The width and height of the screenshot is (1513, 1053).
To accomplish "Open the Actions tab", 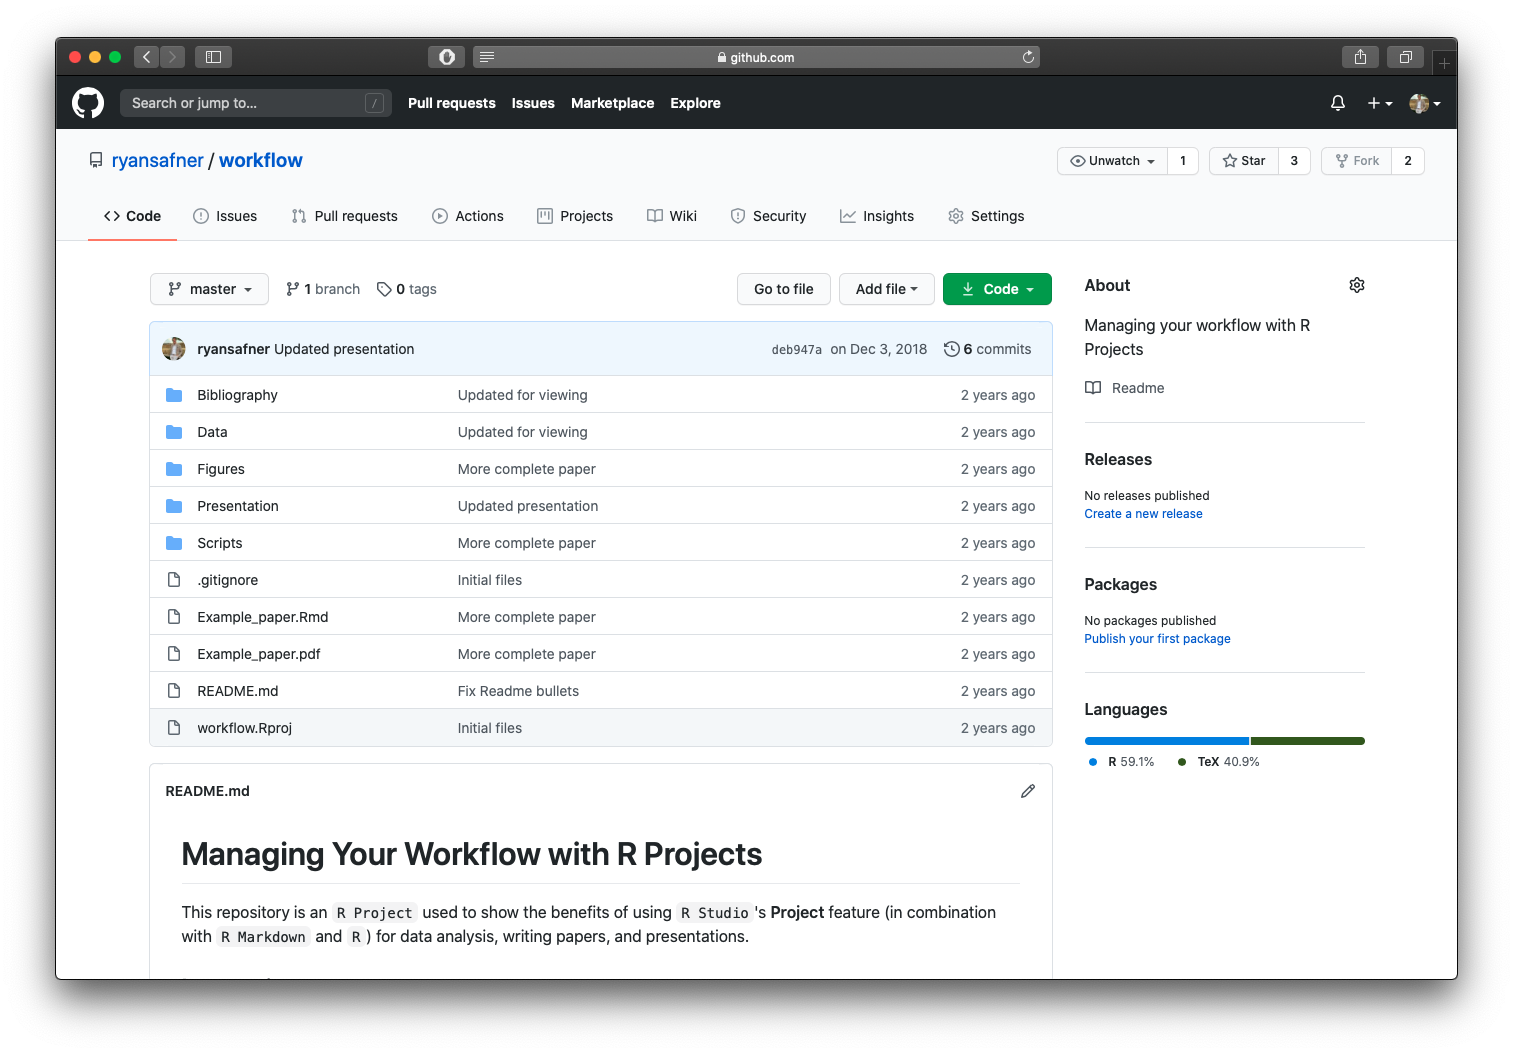I will 468,216.
